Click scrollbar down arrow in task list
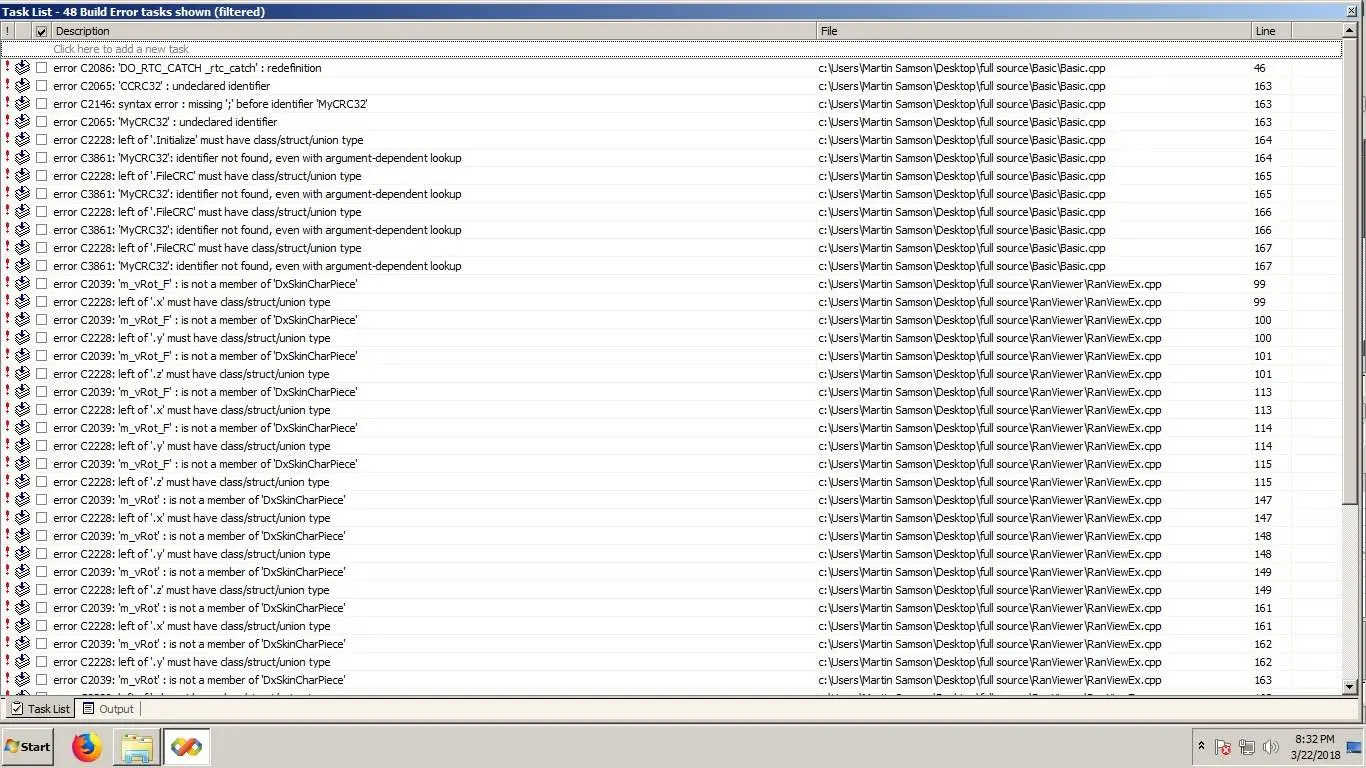 [1350, 687]
